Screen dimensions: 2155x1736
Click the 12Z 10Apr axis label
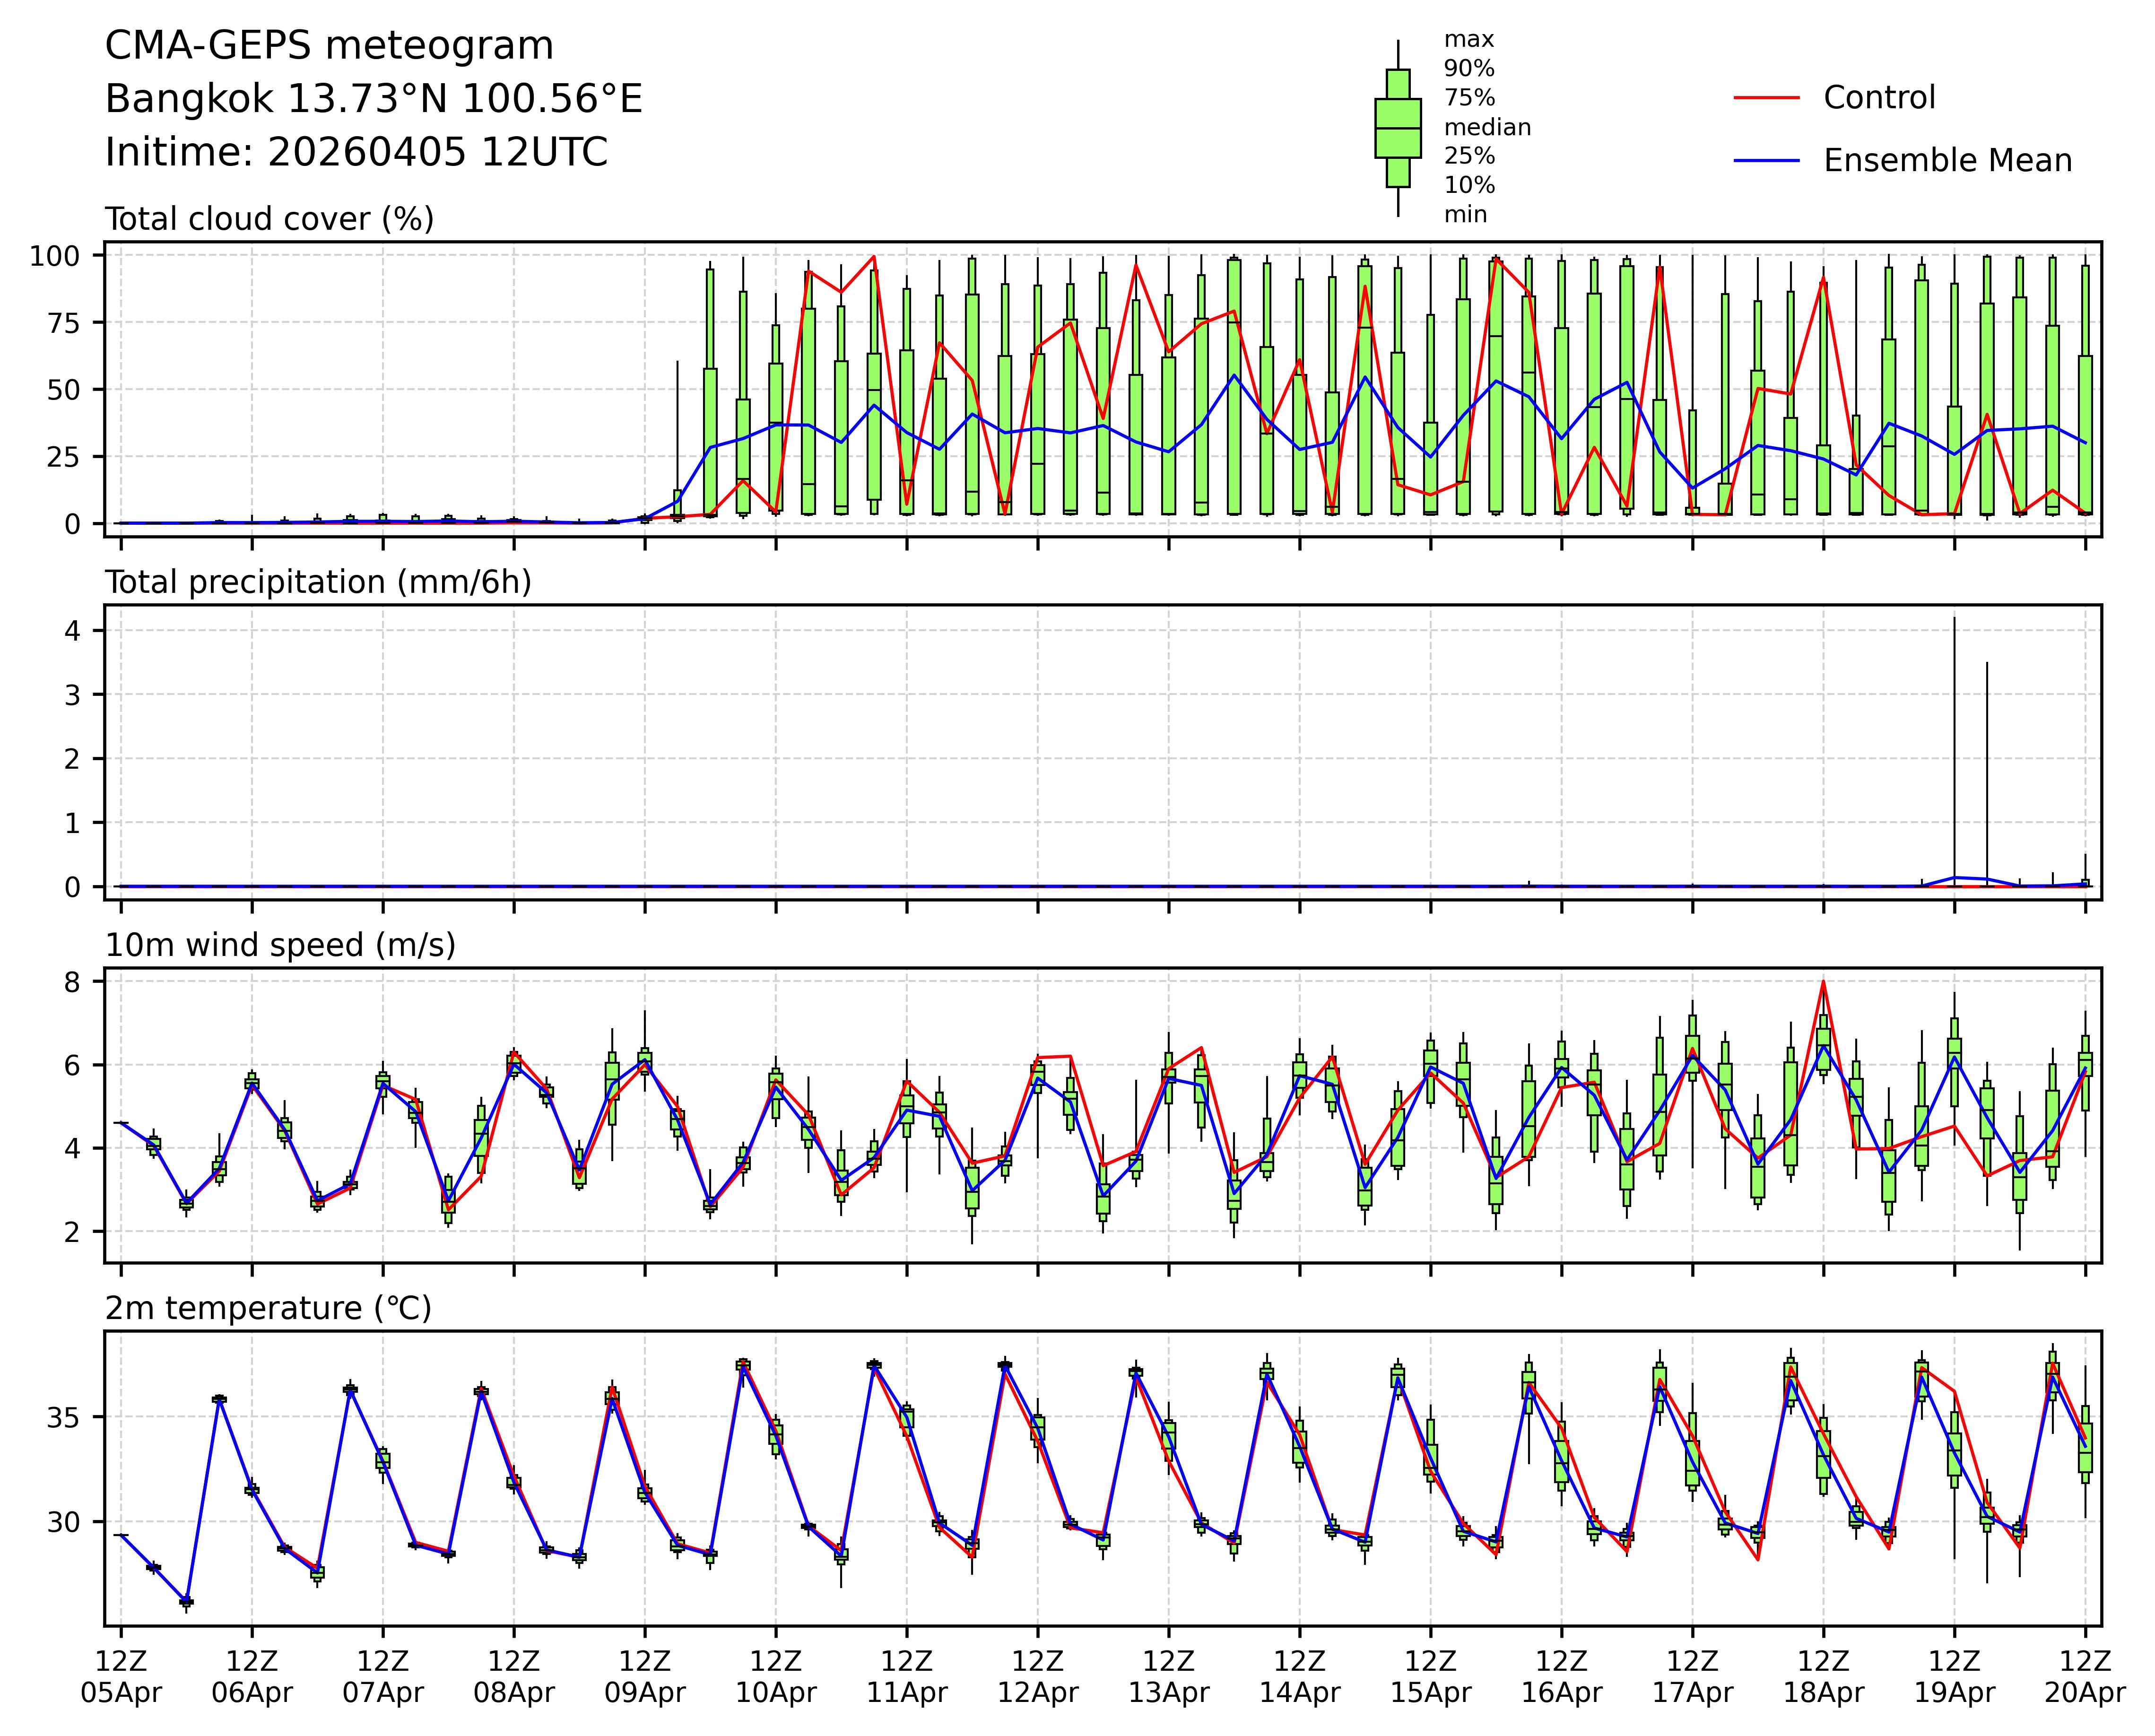click(776, 1677)
